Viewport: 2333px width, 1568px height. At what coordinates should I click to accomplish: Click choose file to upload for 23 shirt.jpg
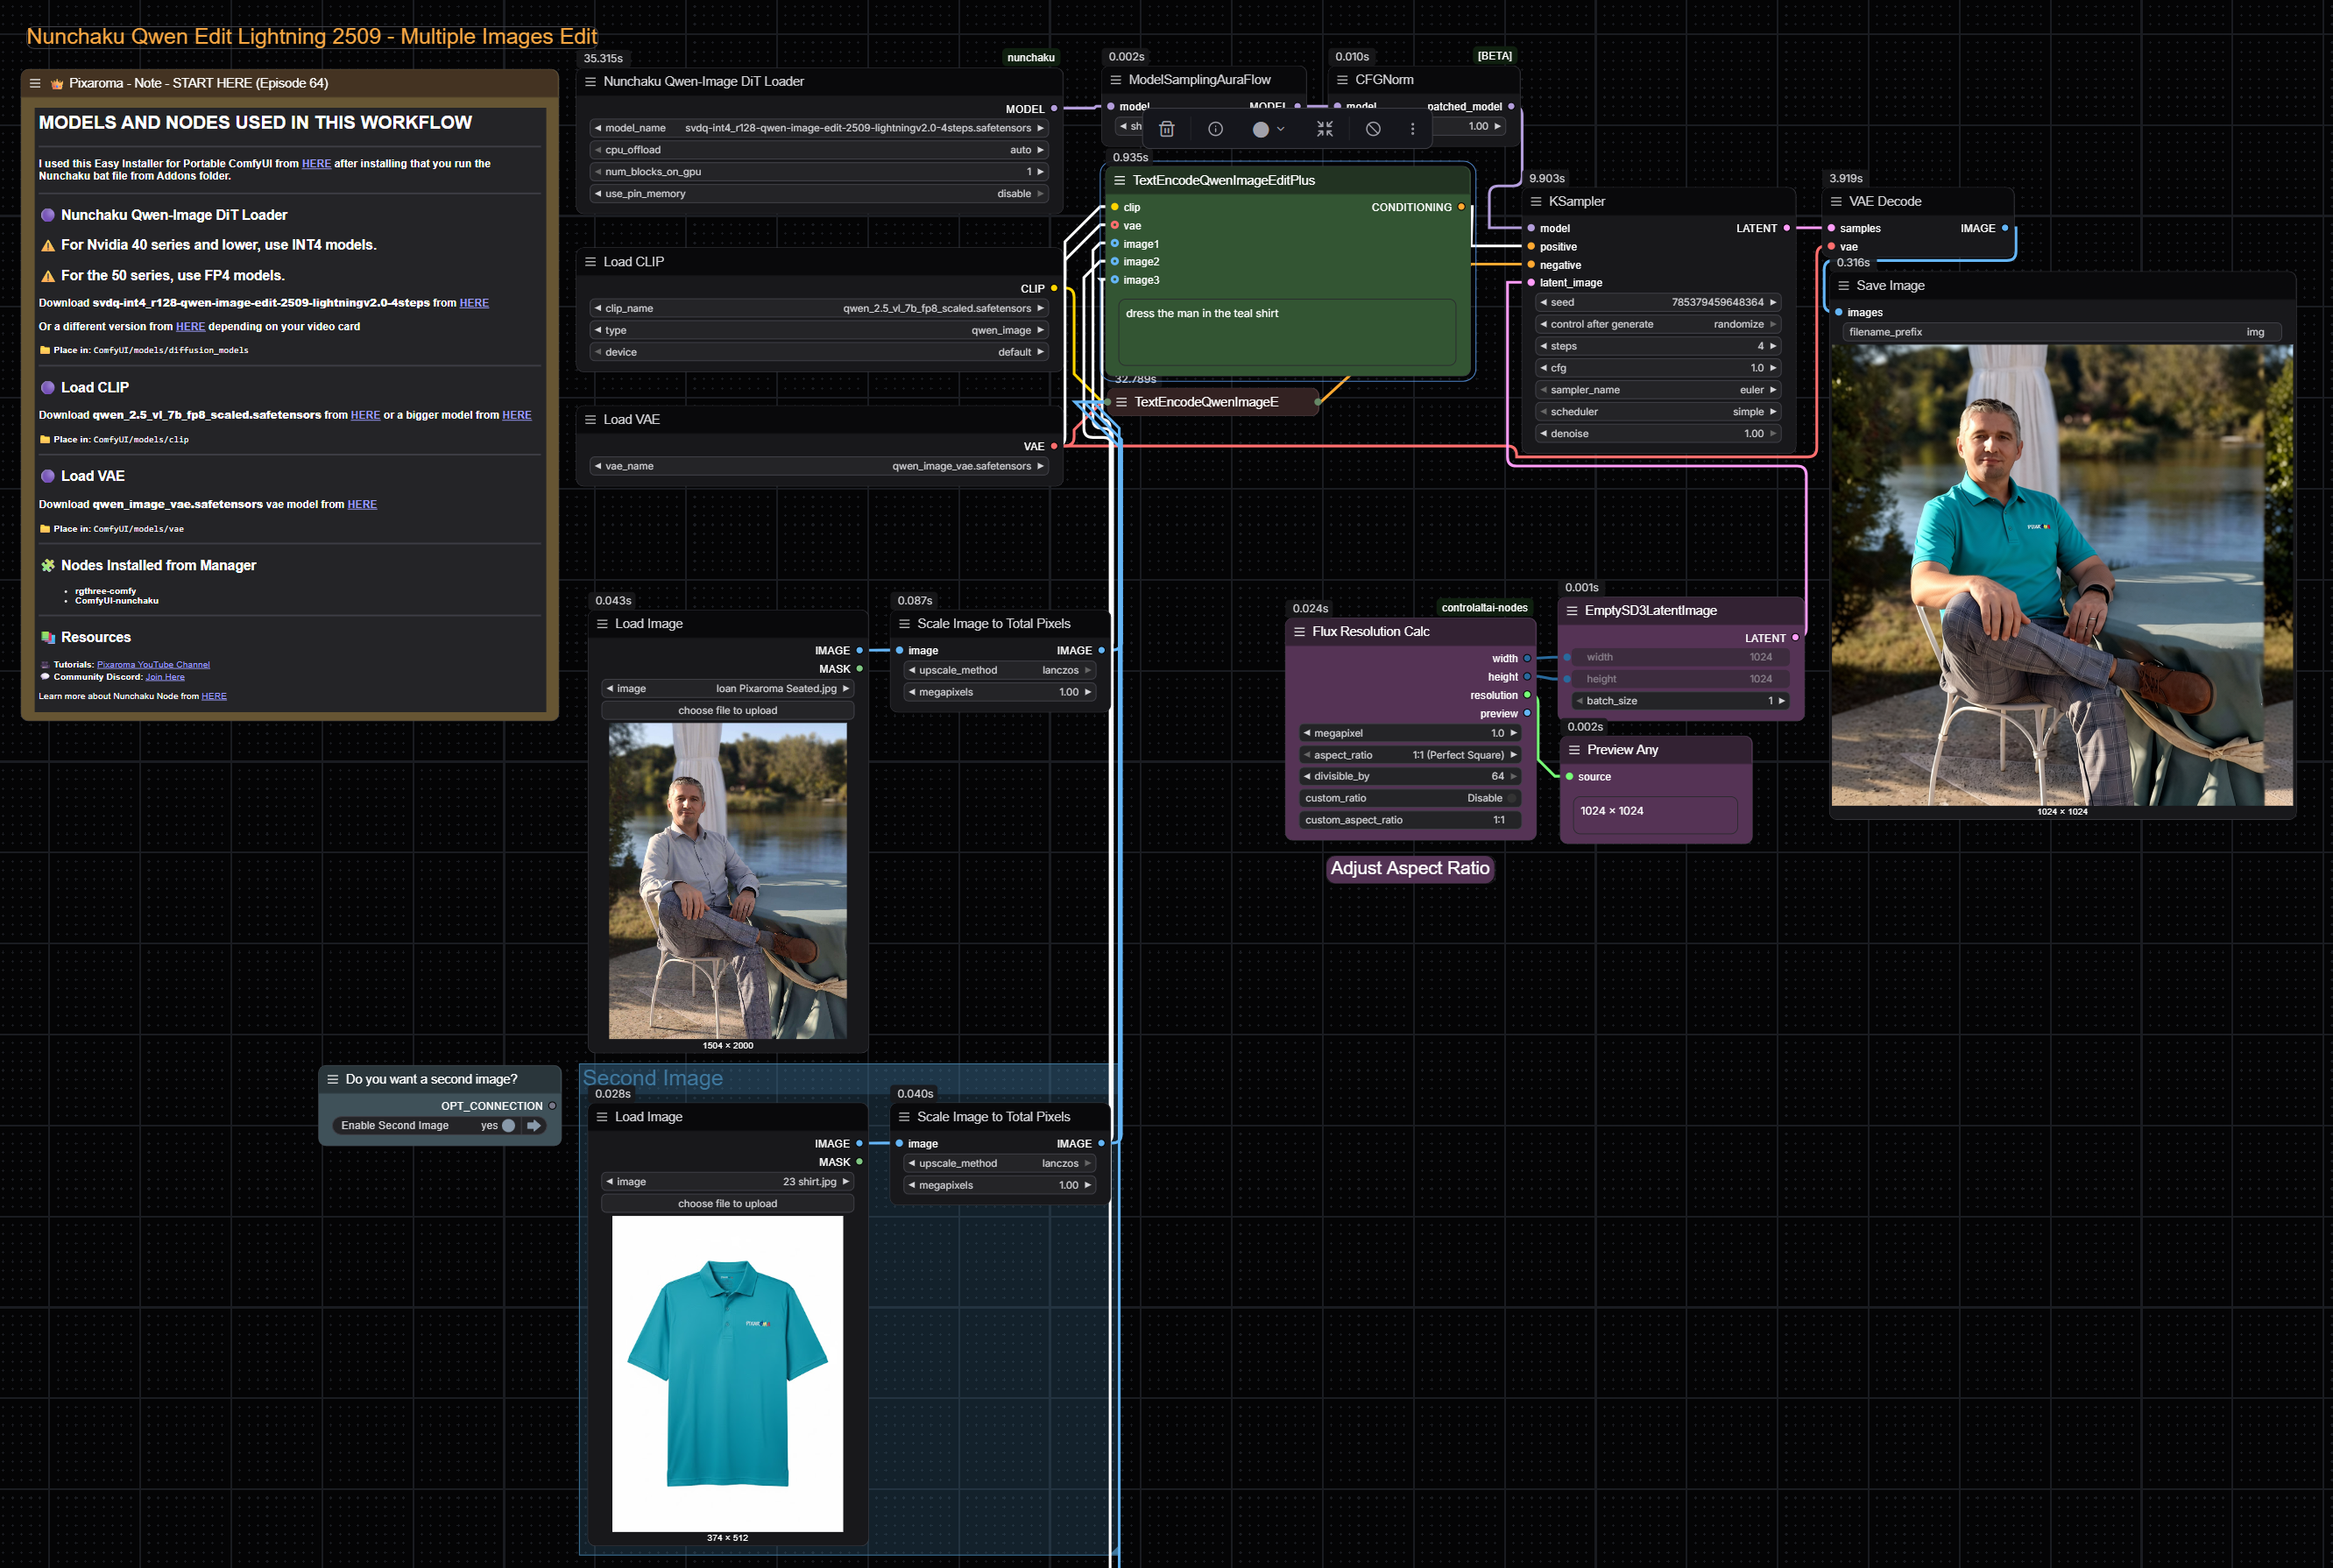727,1204
